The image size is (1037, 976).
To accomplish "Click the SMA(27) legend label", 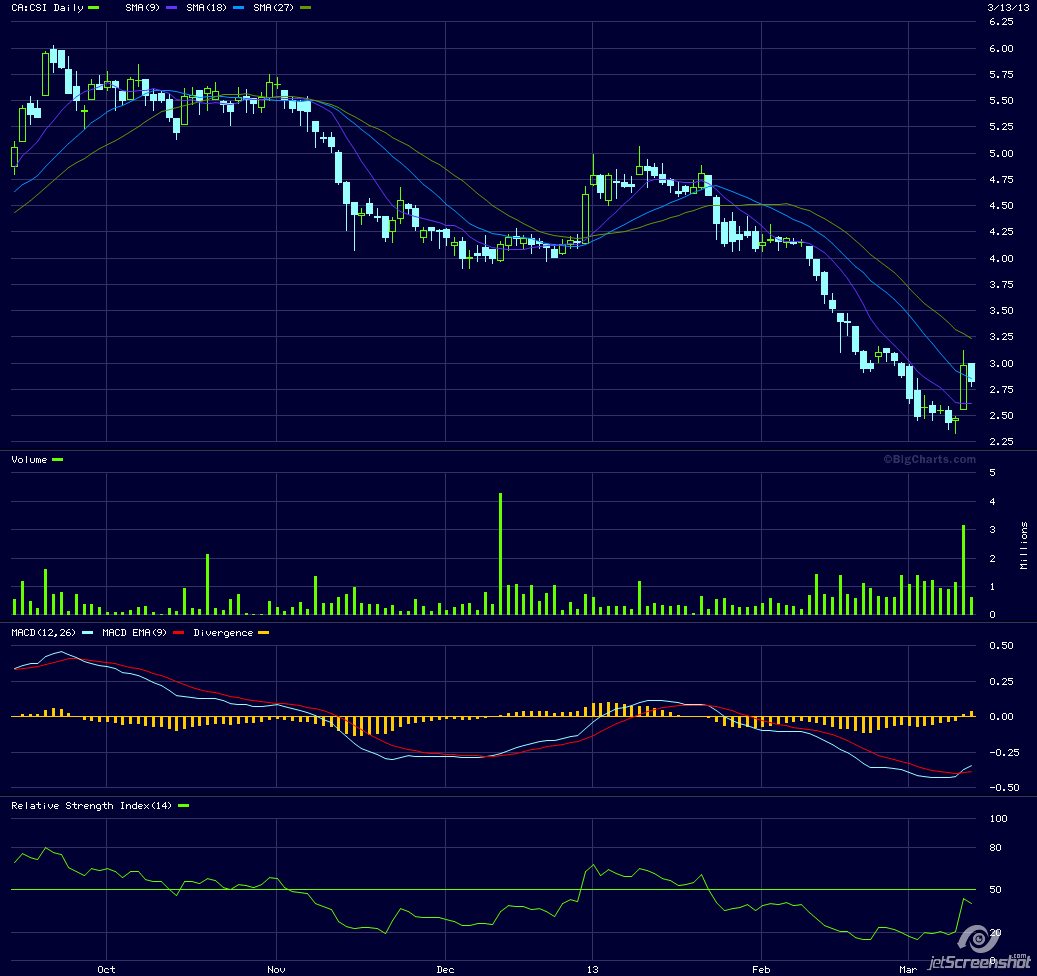I will 274,8.
